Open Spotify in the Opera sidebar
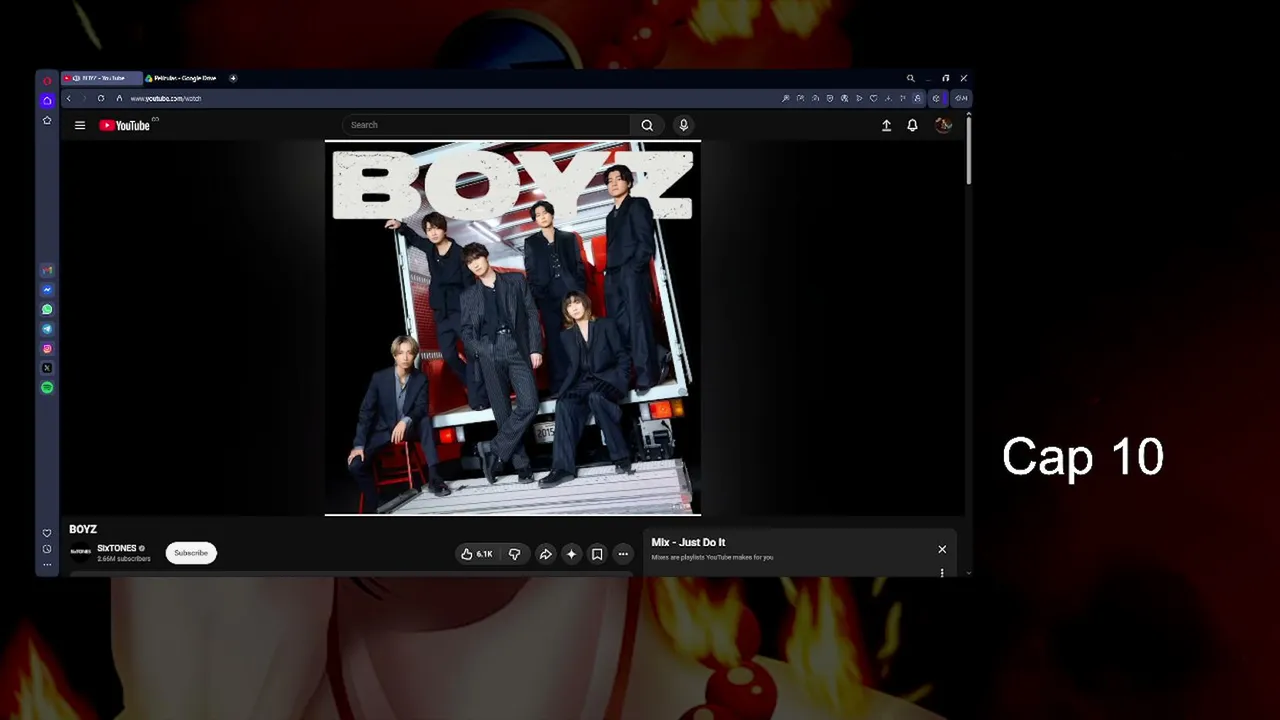 (47, 387)
